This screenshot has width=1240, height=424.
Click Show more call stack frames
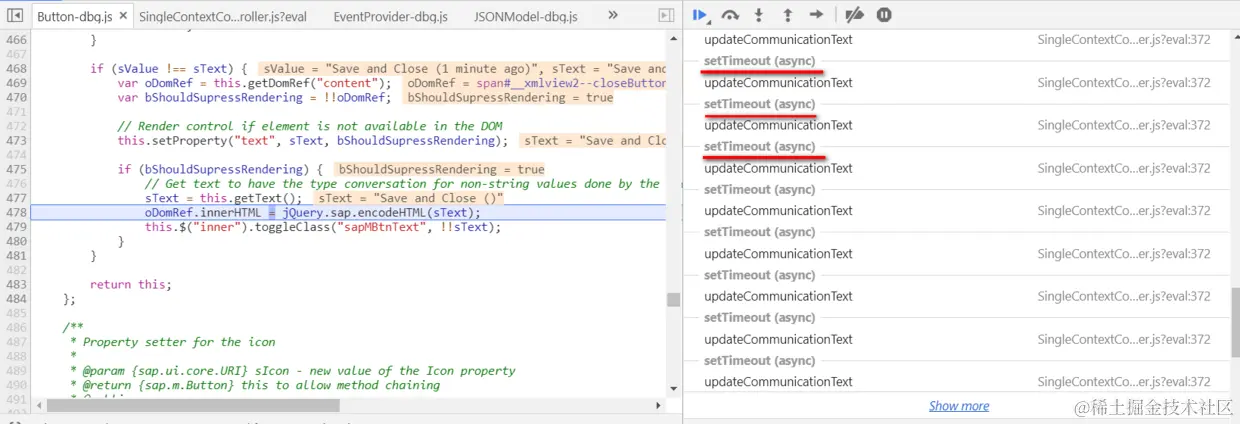click(x=958, y=406)
